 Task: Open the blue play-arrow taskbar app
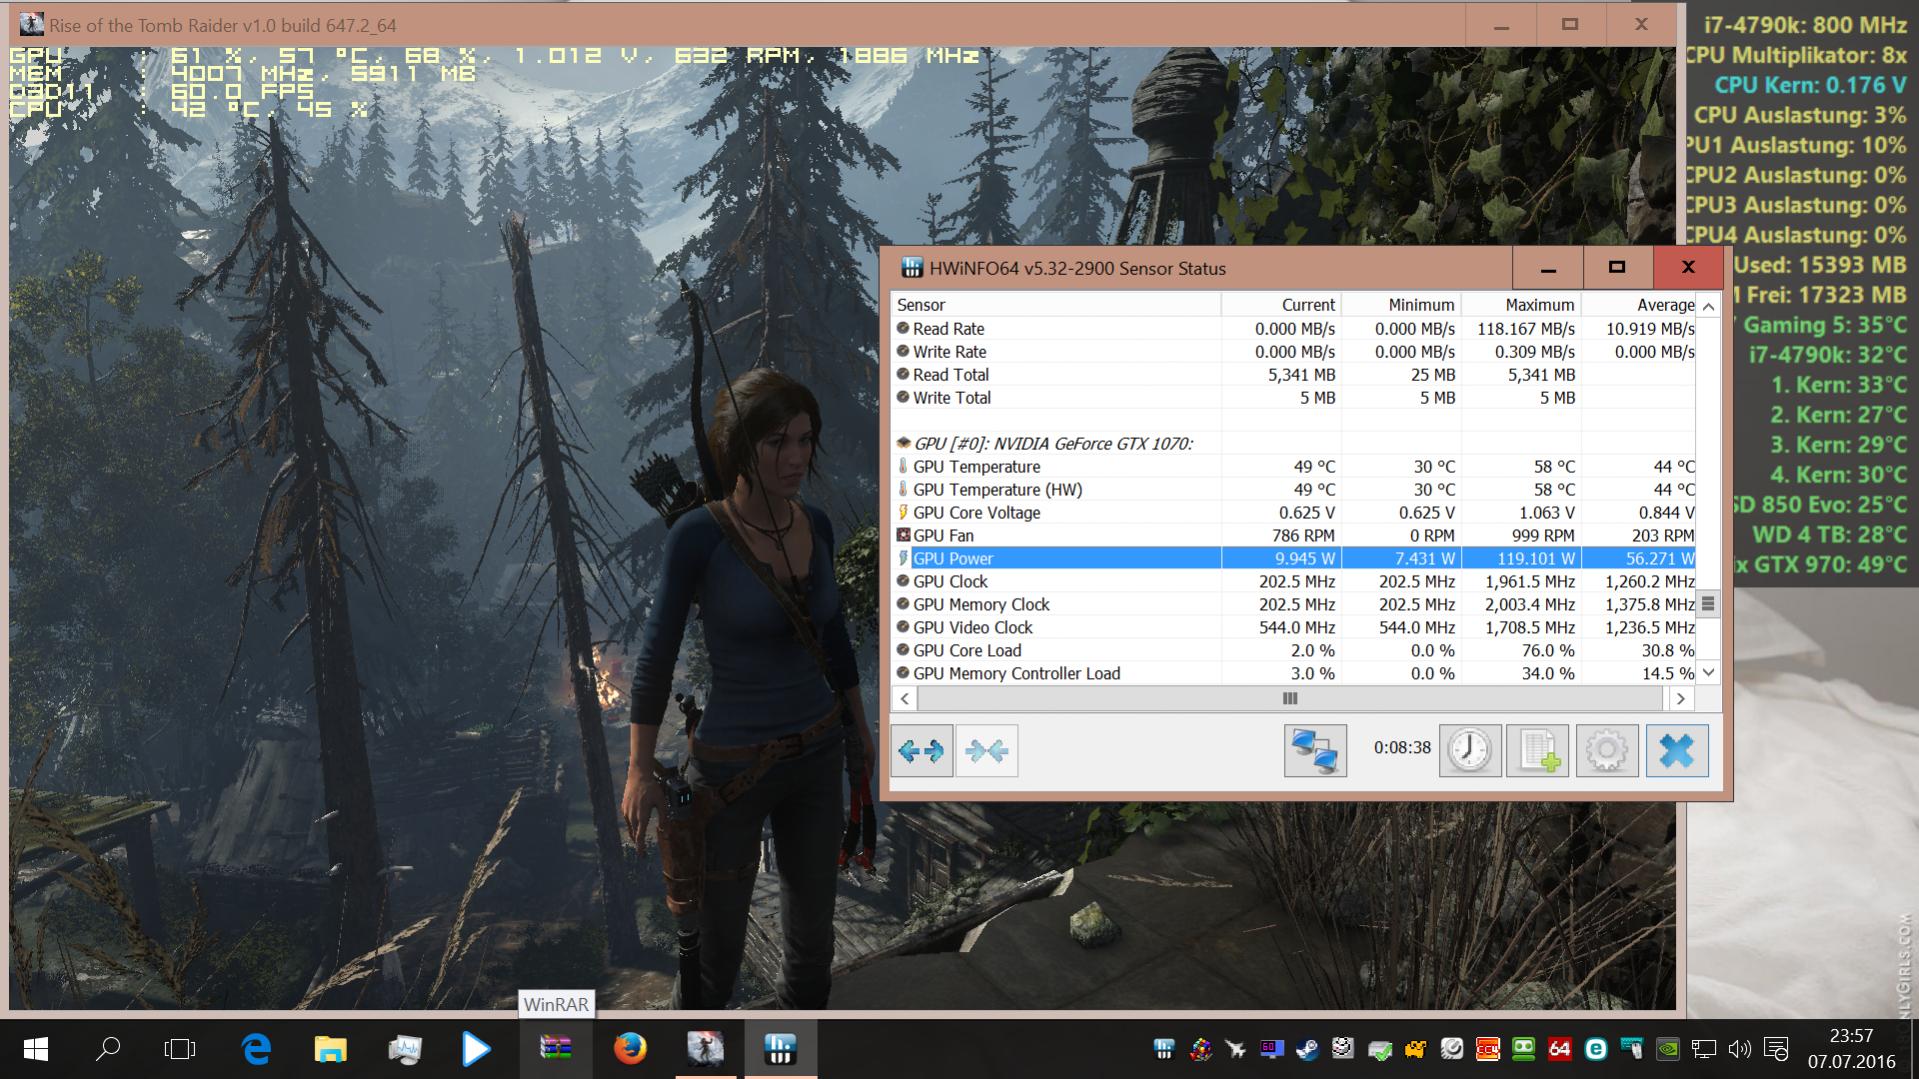[477, 1049]
